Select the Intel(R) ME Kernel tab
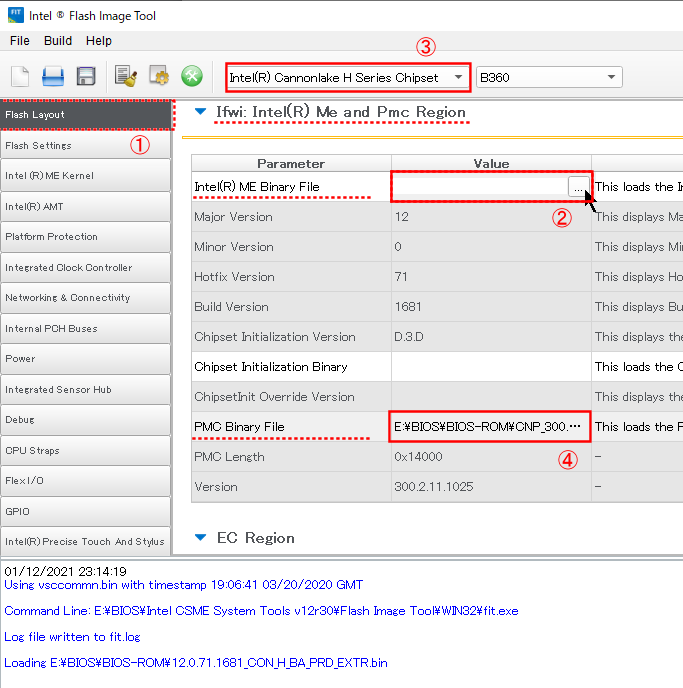 pos(85,176)
